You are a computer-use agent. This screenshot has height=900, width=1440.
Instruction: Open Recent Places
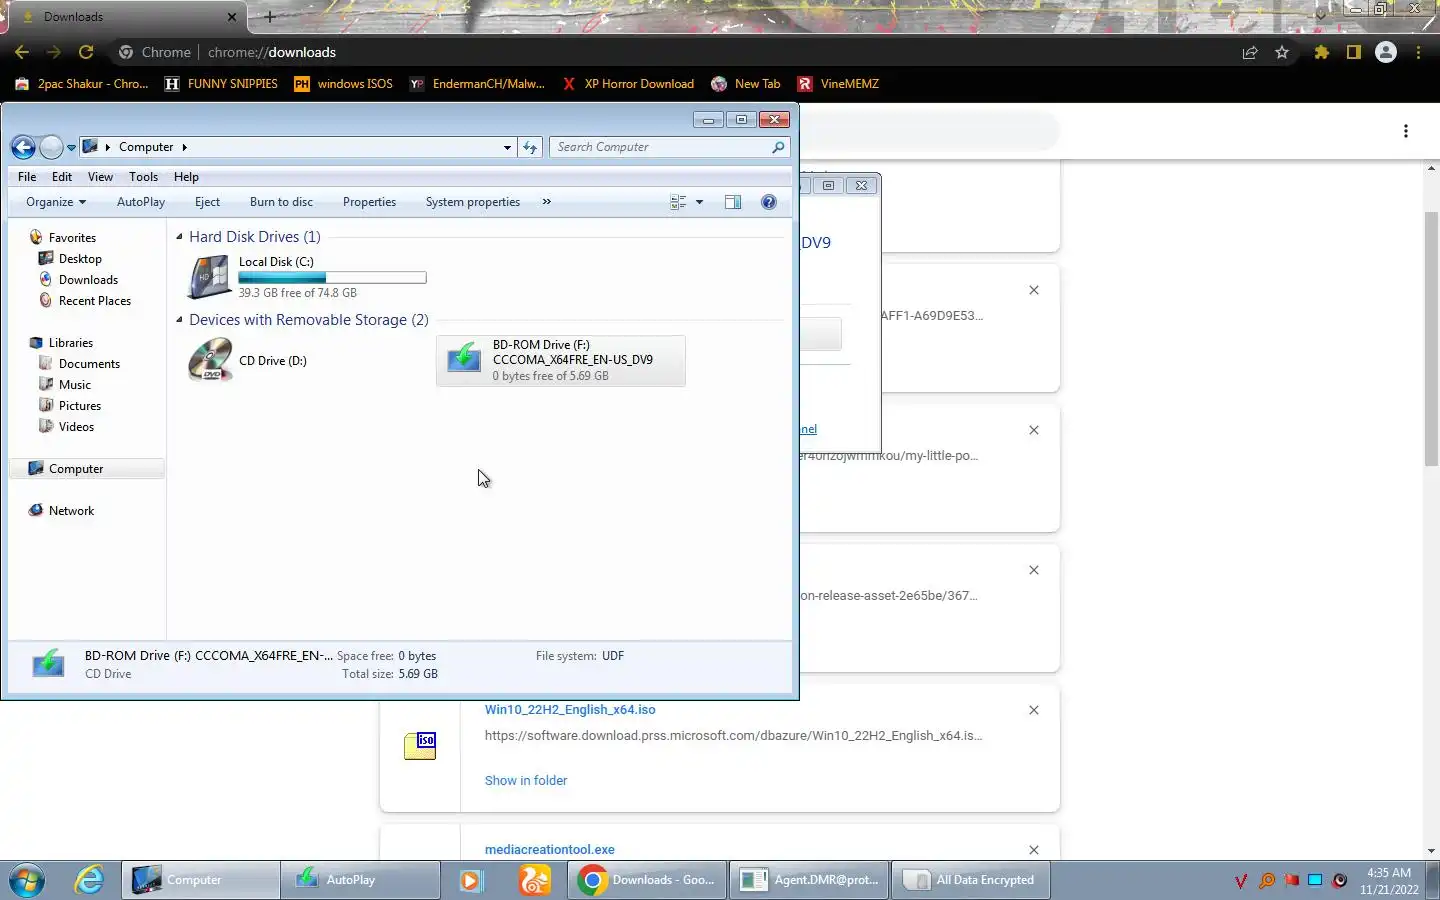click(94, 301)
